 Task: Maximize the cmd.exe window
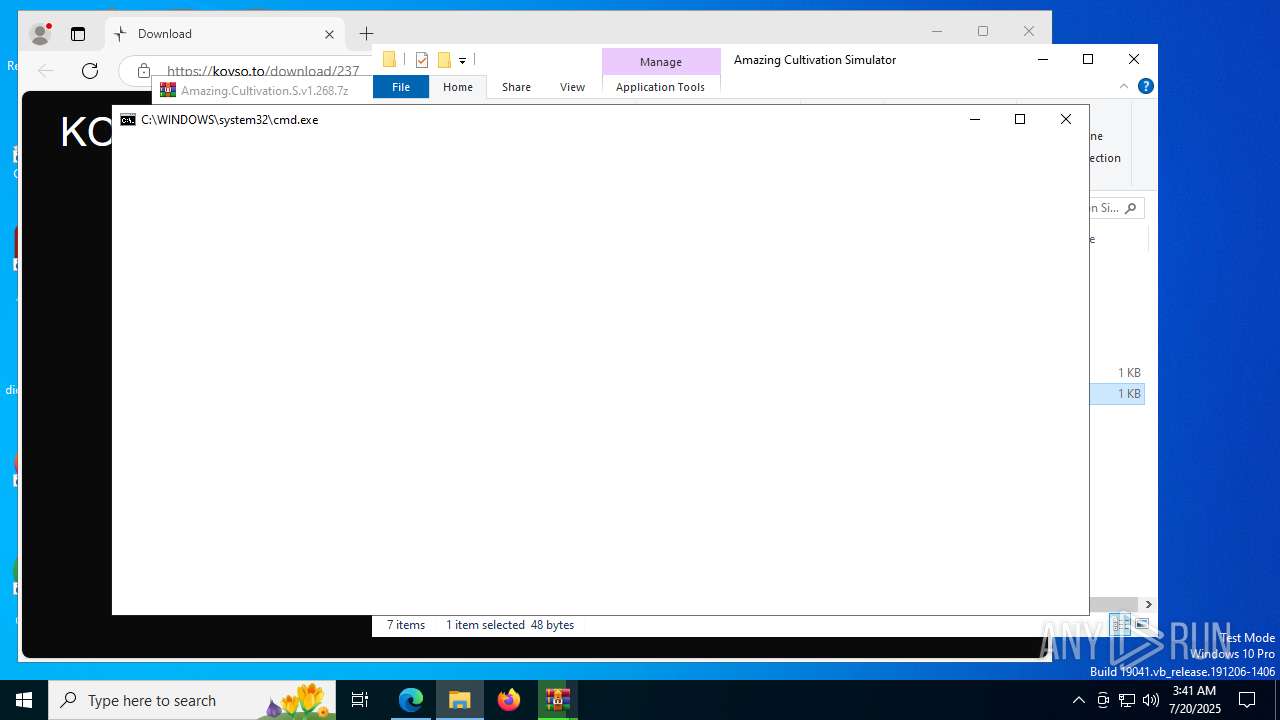[x=1020, y=119]
